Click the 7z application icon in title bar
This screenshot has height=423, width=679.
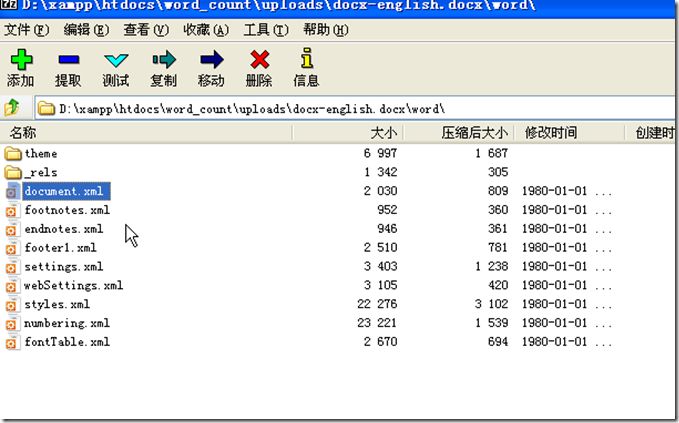click(x=8, y=5)
